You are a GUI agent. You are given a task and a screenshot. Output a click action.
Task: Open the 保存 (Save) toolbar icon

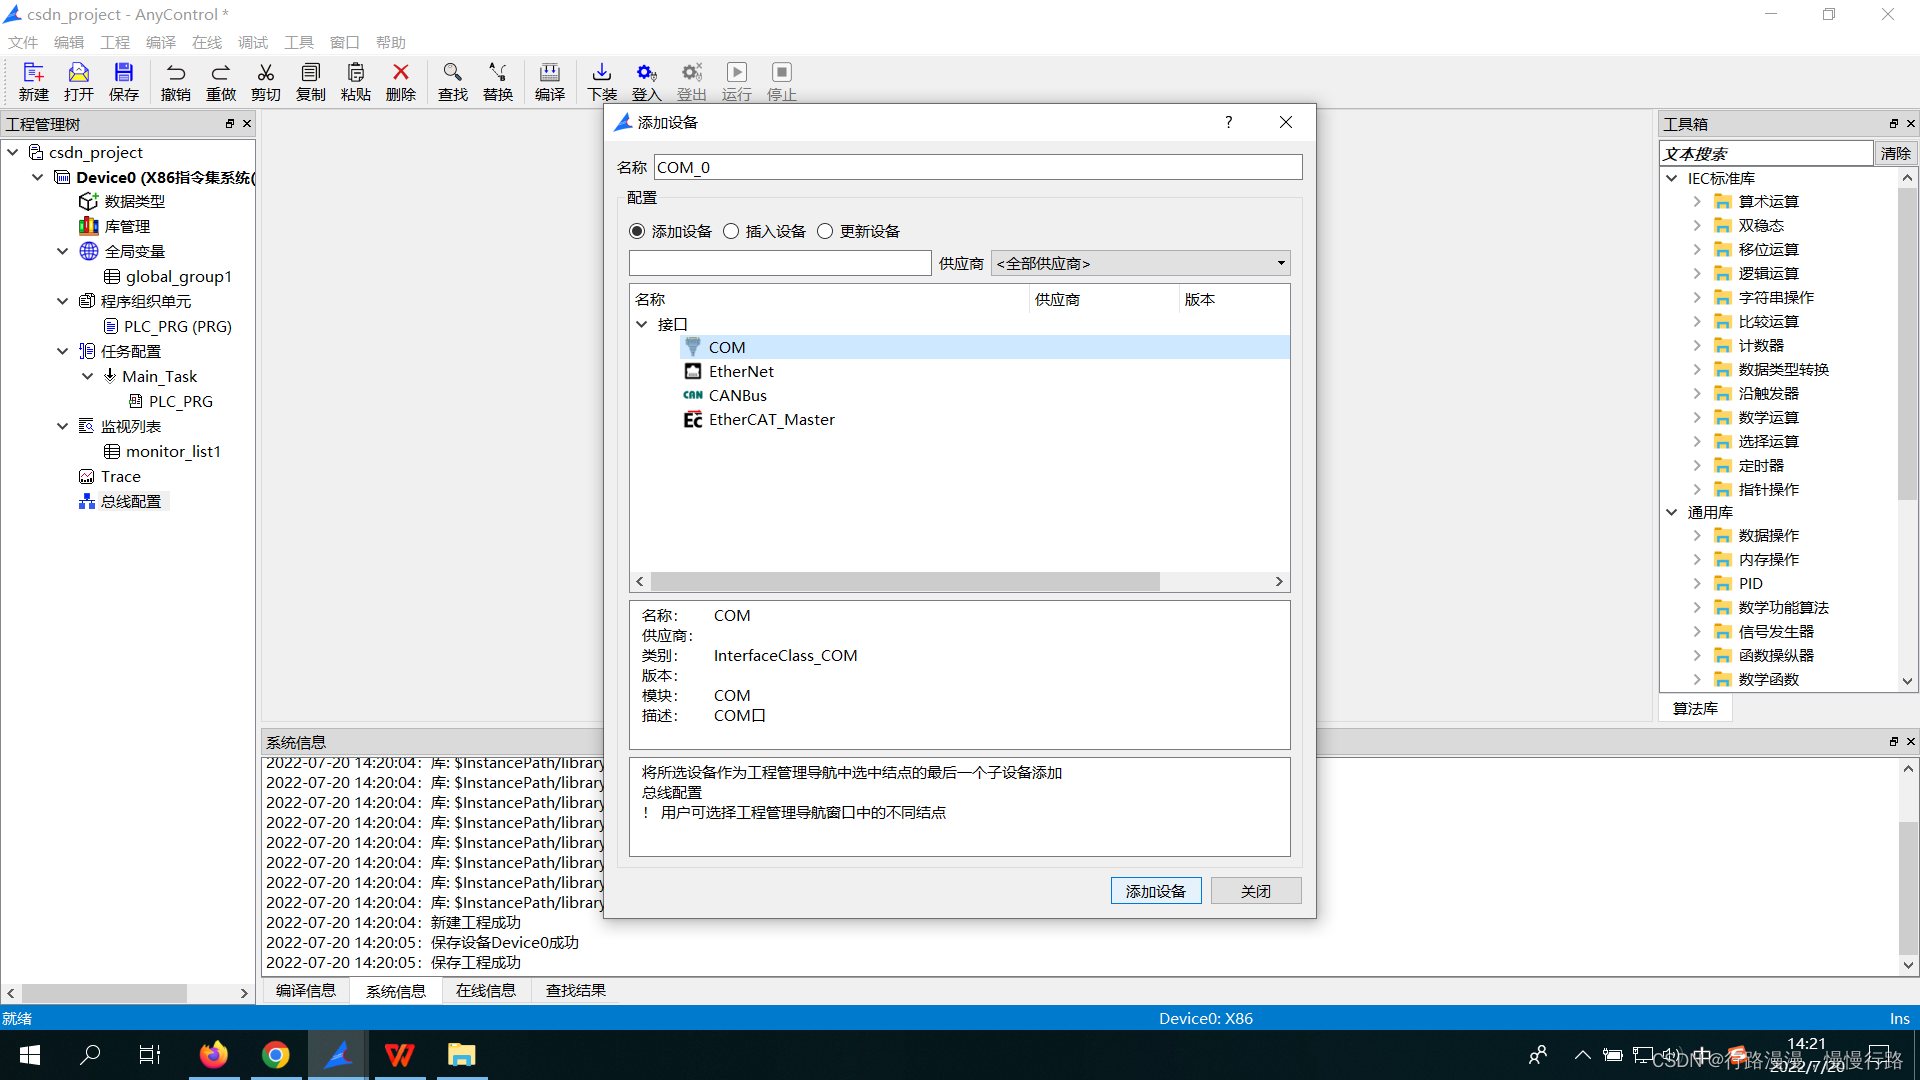pos(123,81)
